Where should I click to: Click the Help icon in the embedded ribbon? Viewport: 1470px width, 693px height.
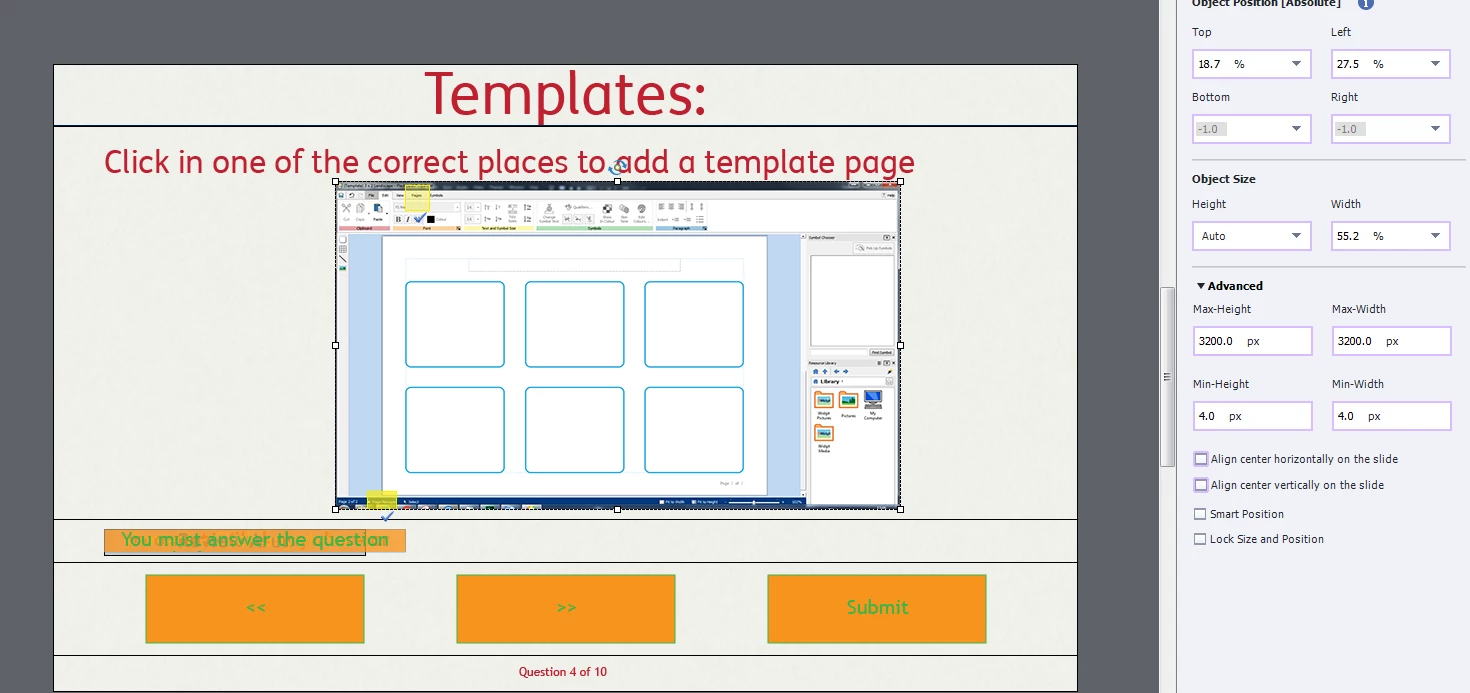point(886,195)
